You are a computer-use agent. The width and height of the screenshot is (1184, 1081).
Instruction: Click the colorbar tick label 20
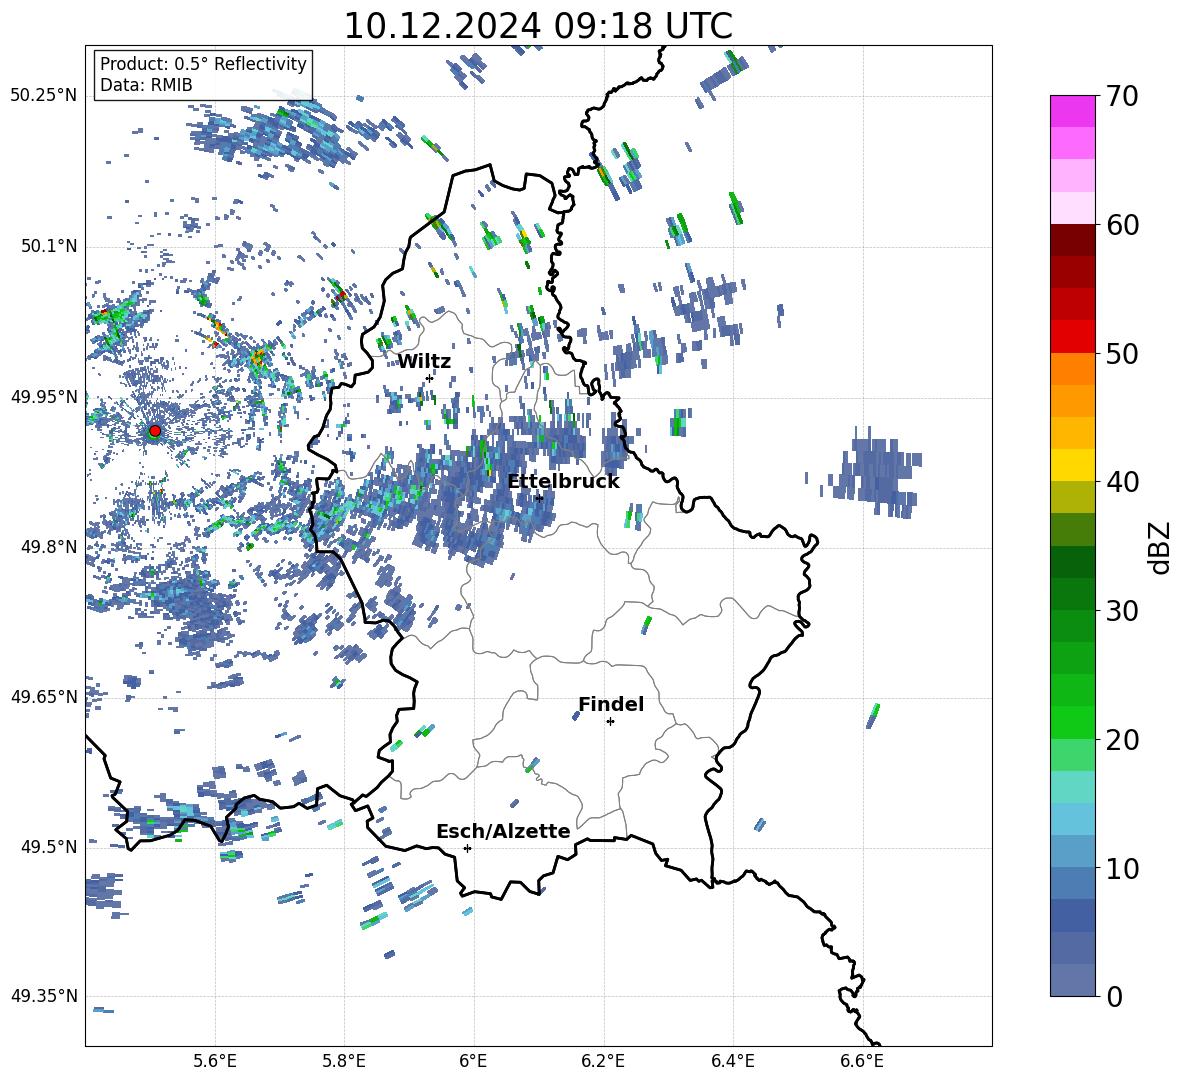[1122, 740]
